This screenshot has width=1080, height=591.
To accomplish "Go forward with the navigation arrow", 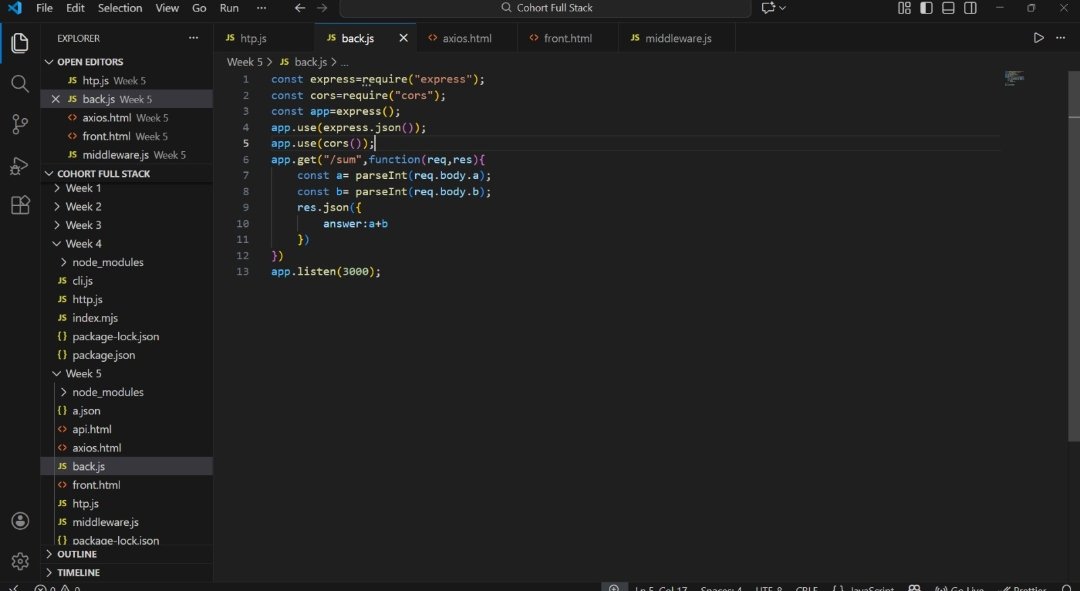I will click(322, 8).
